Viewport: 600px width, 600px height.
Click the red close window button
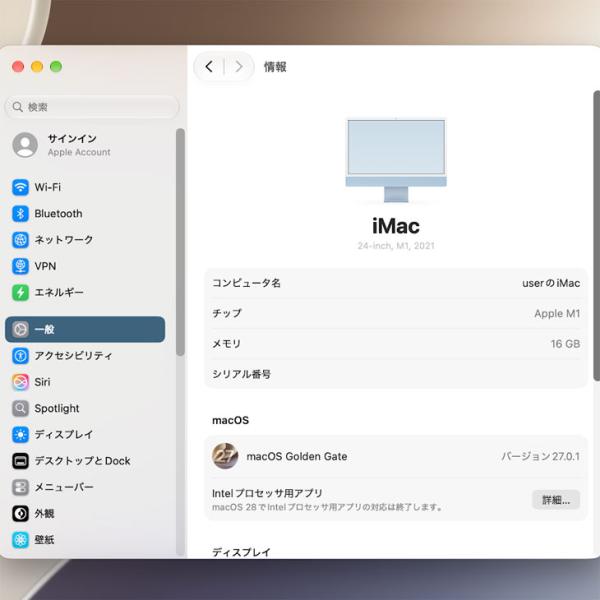(x=18, y=67)
